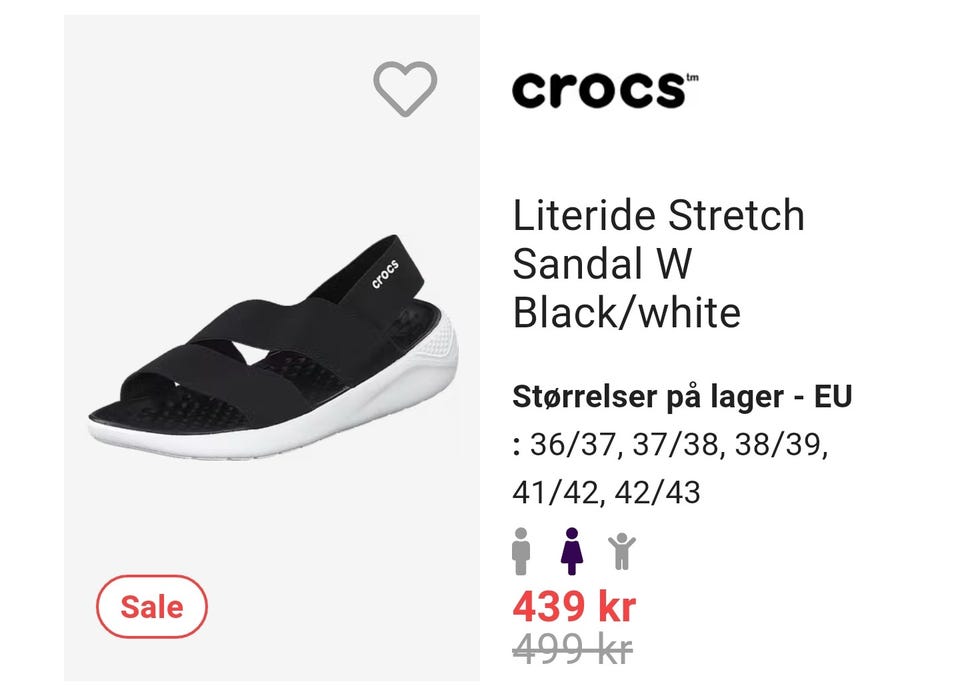This screenshot has width=960, height=694.
Task: Click the Black/white color name text
Action: (626, 313)
